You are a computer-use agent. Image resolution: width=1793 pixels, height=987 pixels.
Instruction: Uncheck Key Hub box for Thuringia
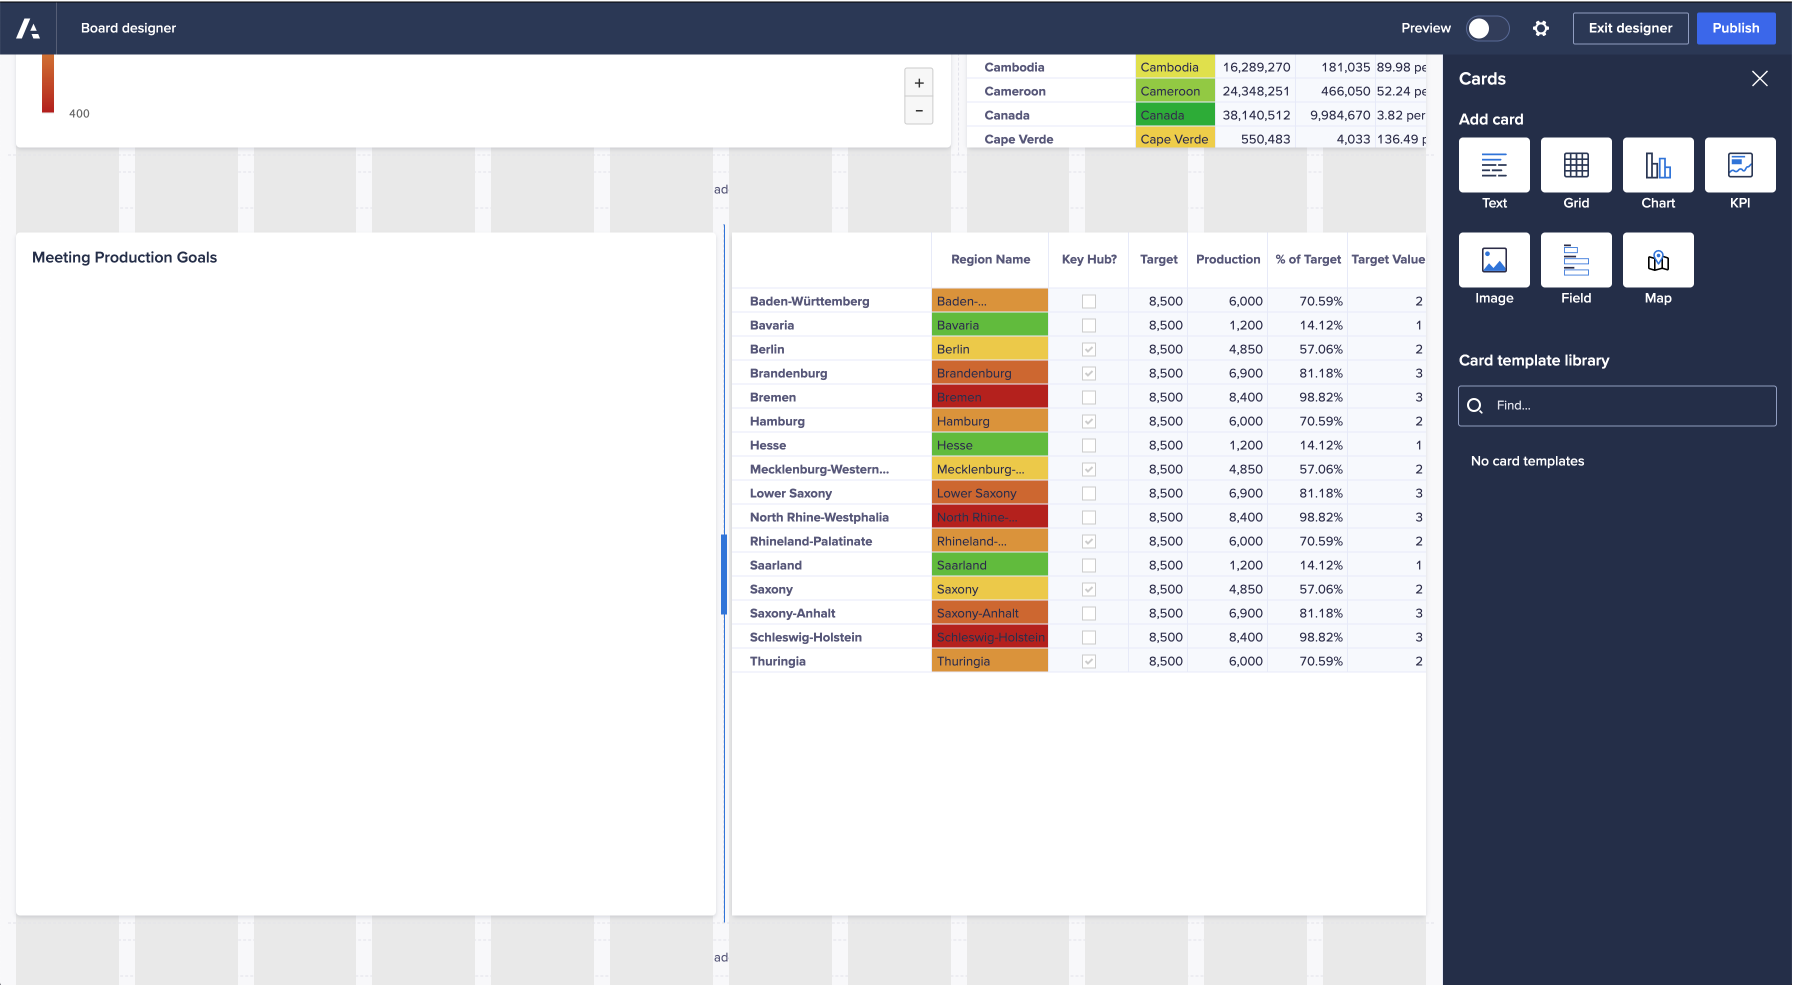(x=1088, y=661)
